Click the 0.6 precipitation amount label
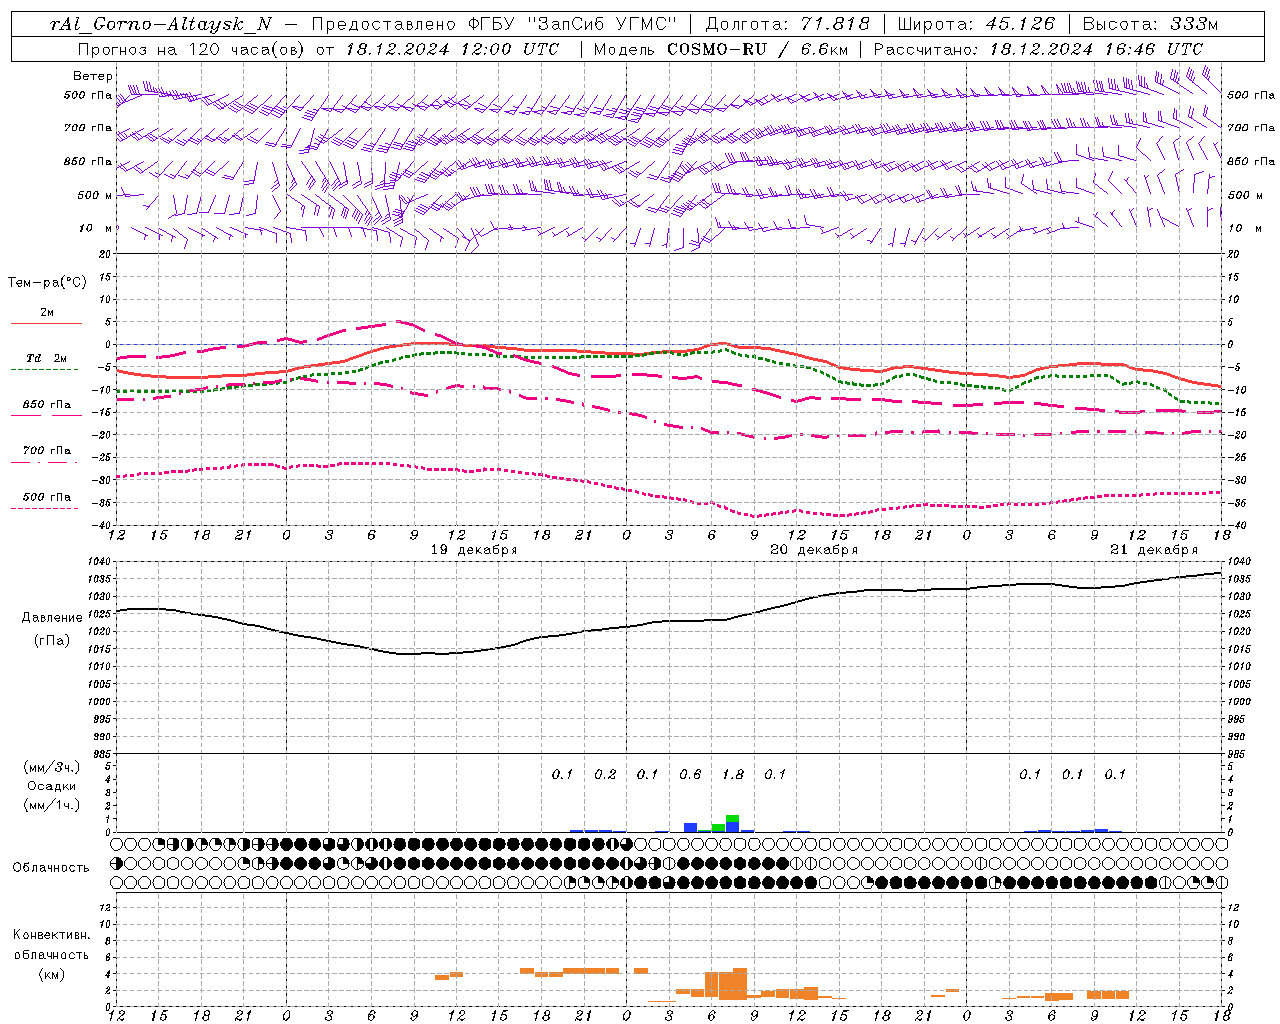The image size is (1280, 1024). click(x=690, y=774)
